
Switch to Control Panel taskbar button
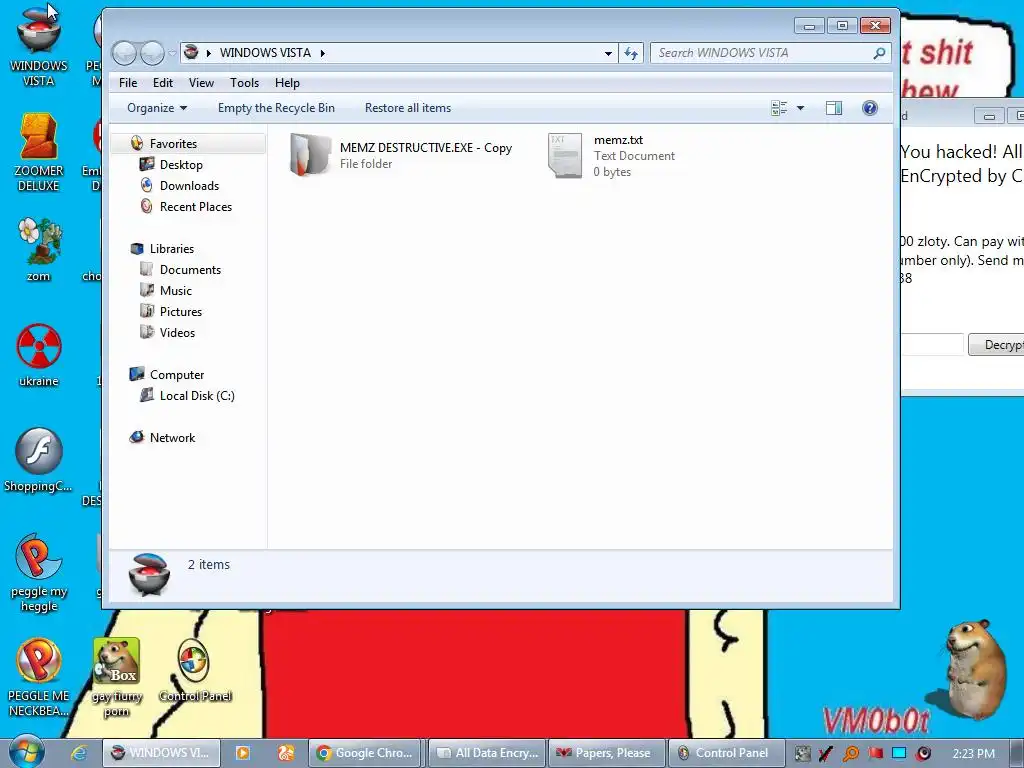[726, 753]
